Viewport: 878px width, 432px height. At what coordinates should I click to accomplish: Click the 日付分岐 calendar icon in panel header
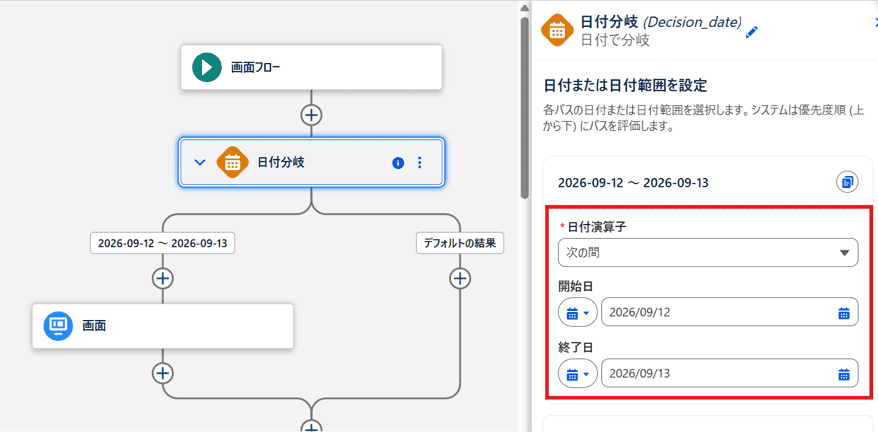(x=557, y=31)
